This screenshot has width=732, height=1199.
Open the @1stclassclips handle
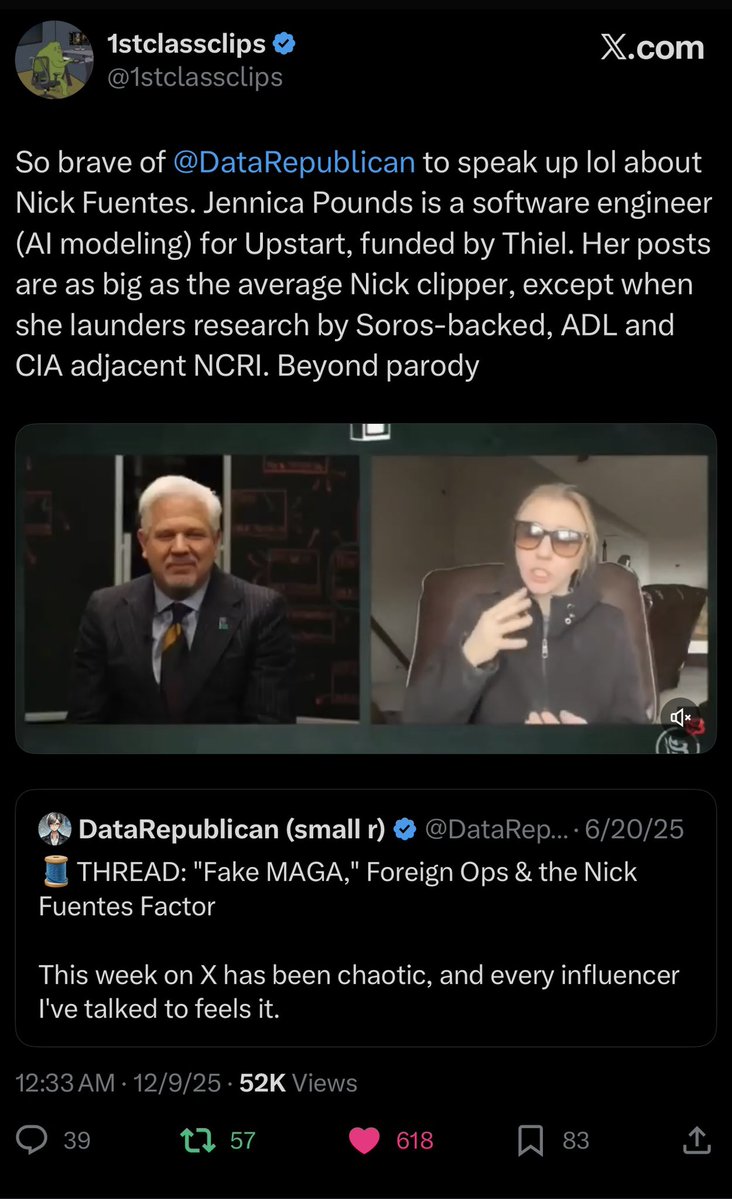[194, 77]
